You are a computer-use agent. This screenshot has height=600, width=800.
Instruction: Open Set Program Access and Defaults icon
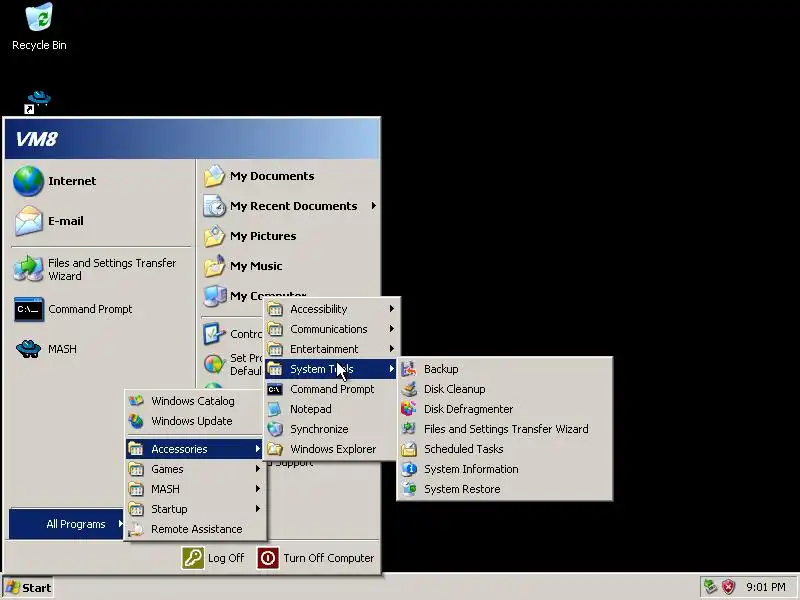(214, 364)
